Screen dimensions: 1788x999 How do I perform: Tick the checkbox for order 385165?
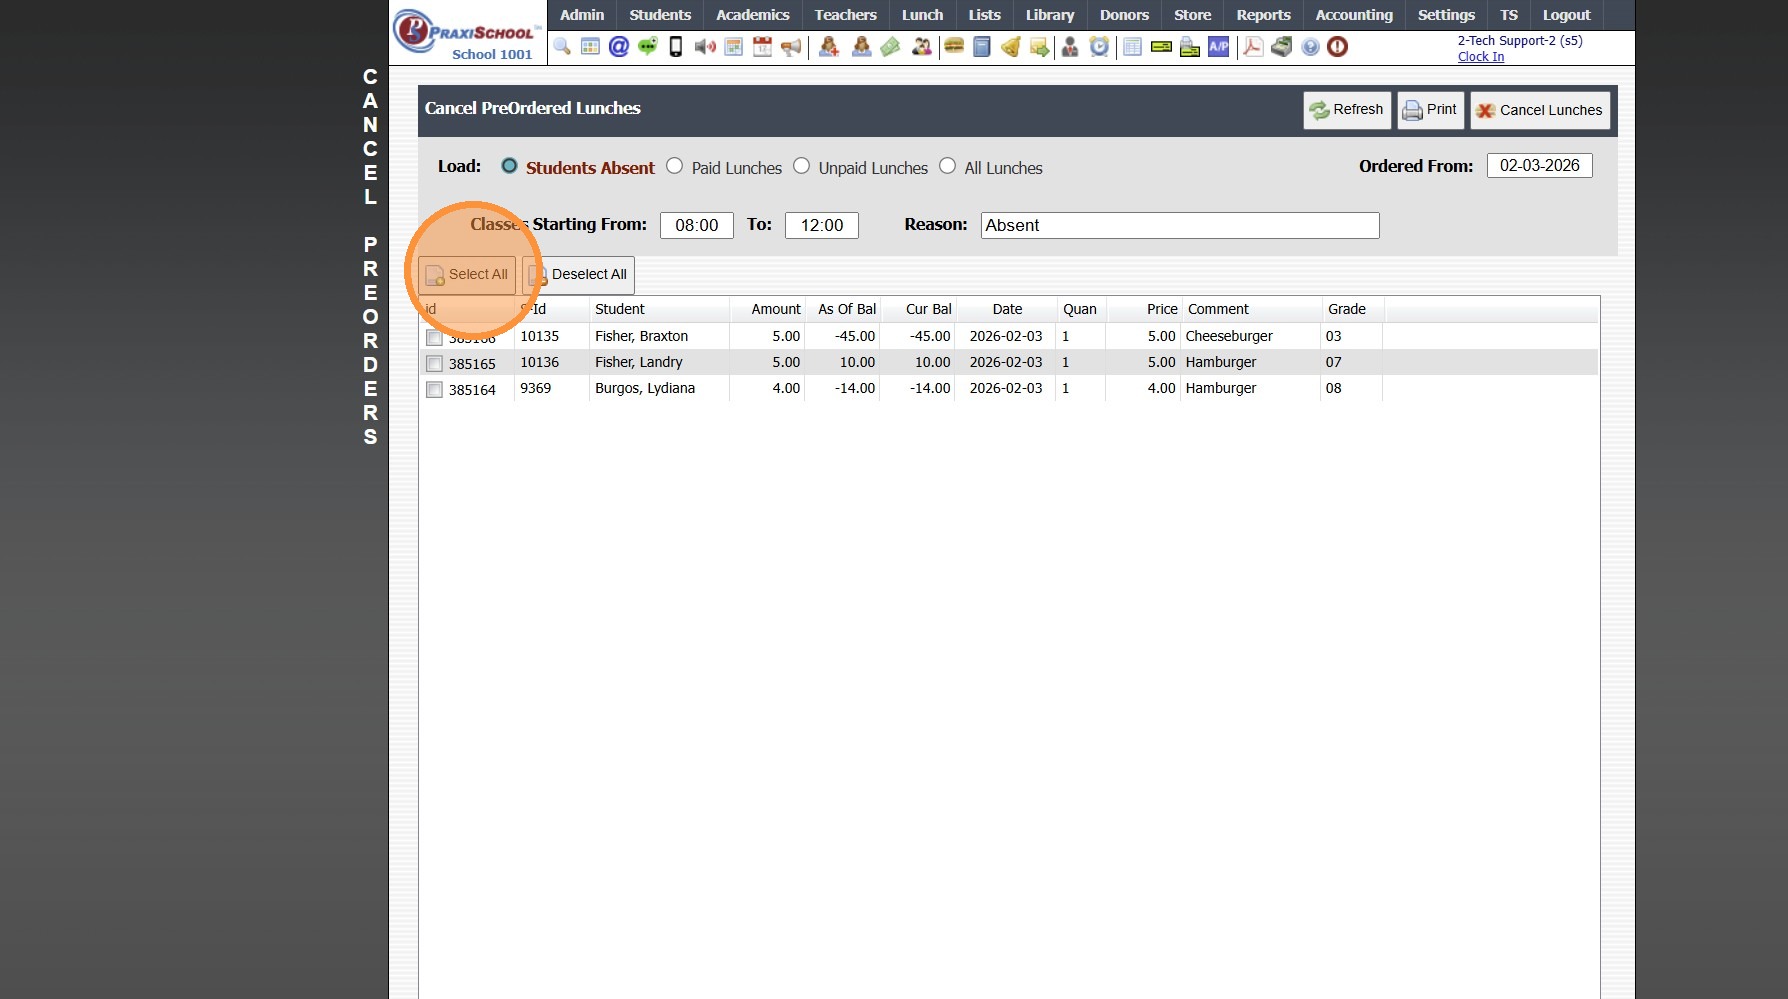(x=434, y=364)
